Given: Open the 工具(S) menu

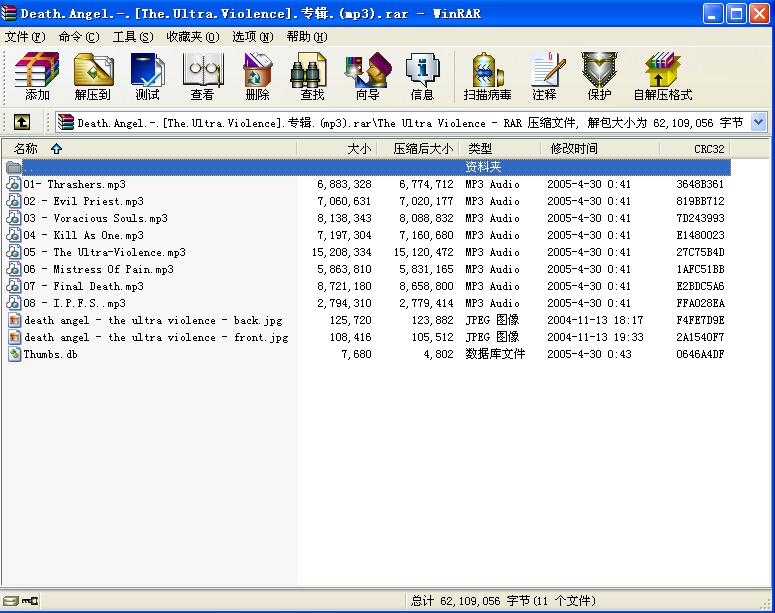Looking at the screenshot, I should pos(132,37).
